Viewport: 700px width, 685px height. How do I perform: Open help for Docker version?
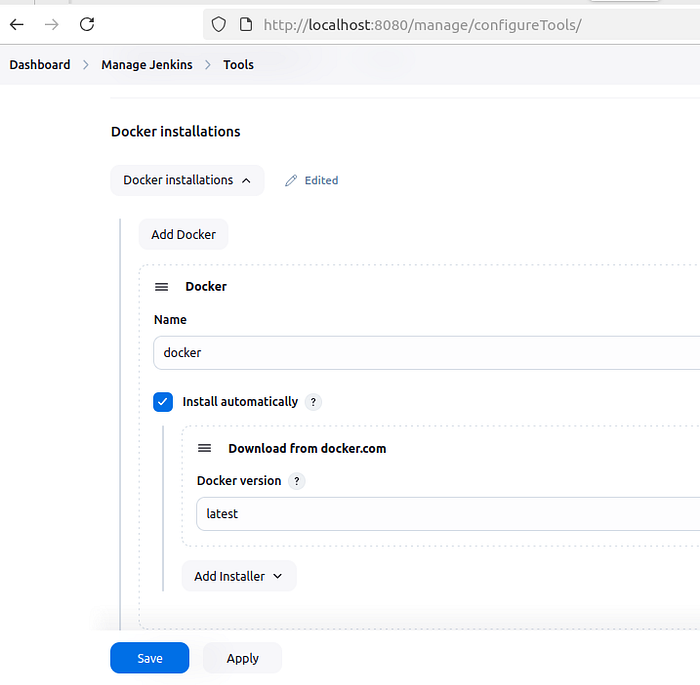pos(296,481)
